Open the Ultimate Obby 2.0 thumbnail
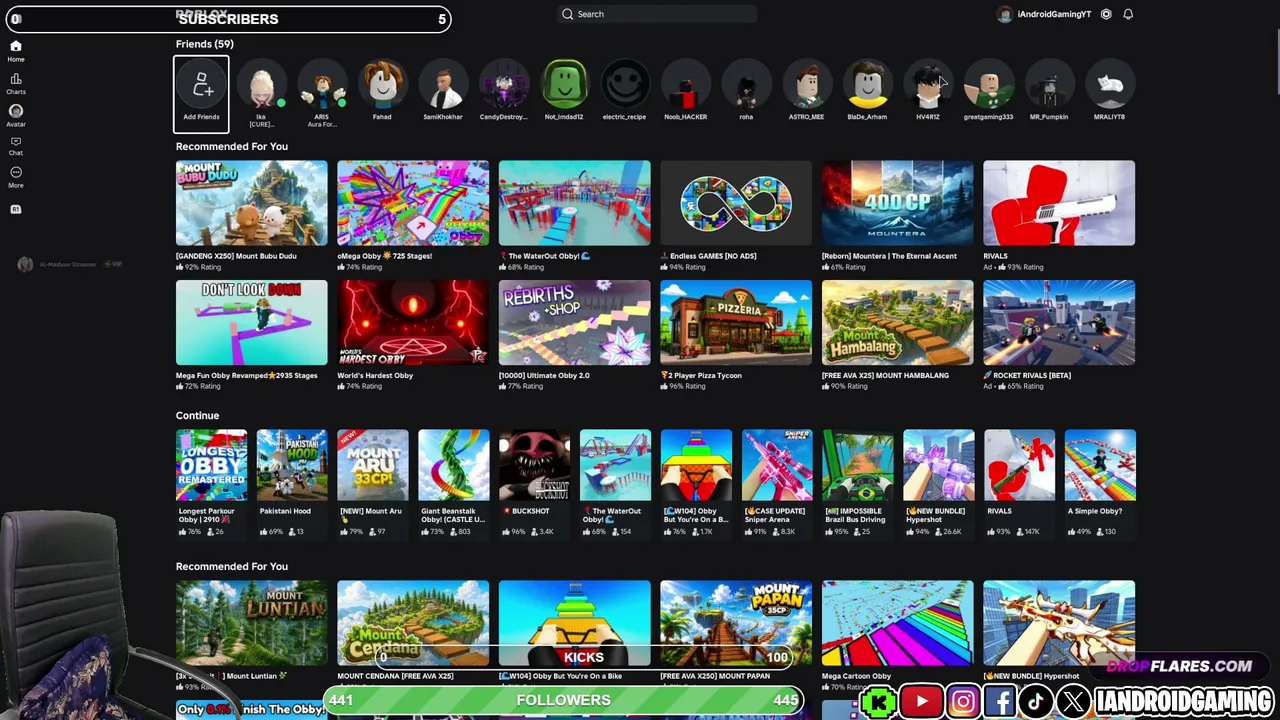The width and height of the screenshot is (1280, 720). coord(574,322)
